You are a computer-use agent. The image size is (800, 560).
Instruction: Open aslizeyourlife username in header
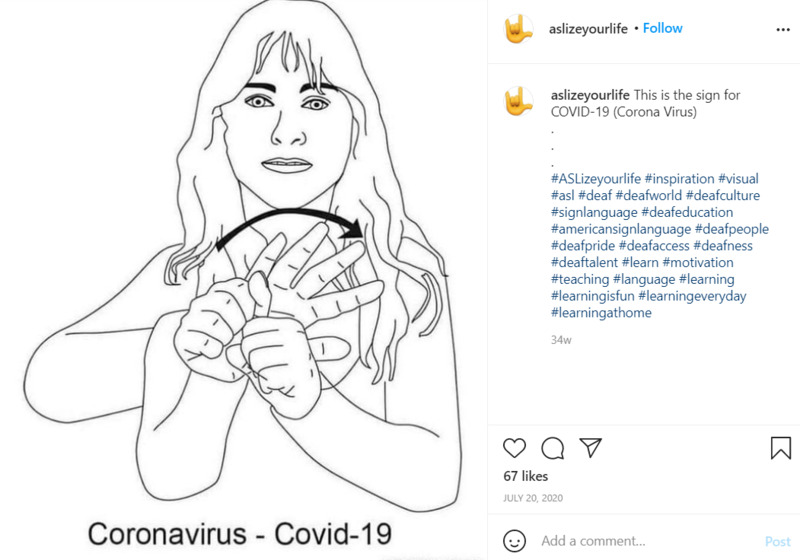[588, 29]
